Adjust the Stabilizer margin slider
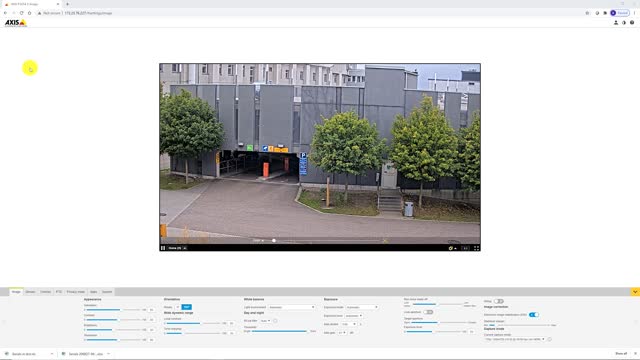The height and width of the screenshot is (360, 640). coord(519,325)
